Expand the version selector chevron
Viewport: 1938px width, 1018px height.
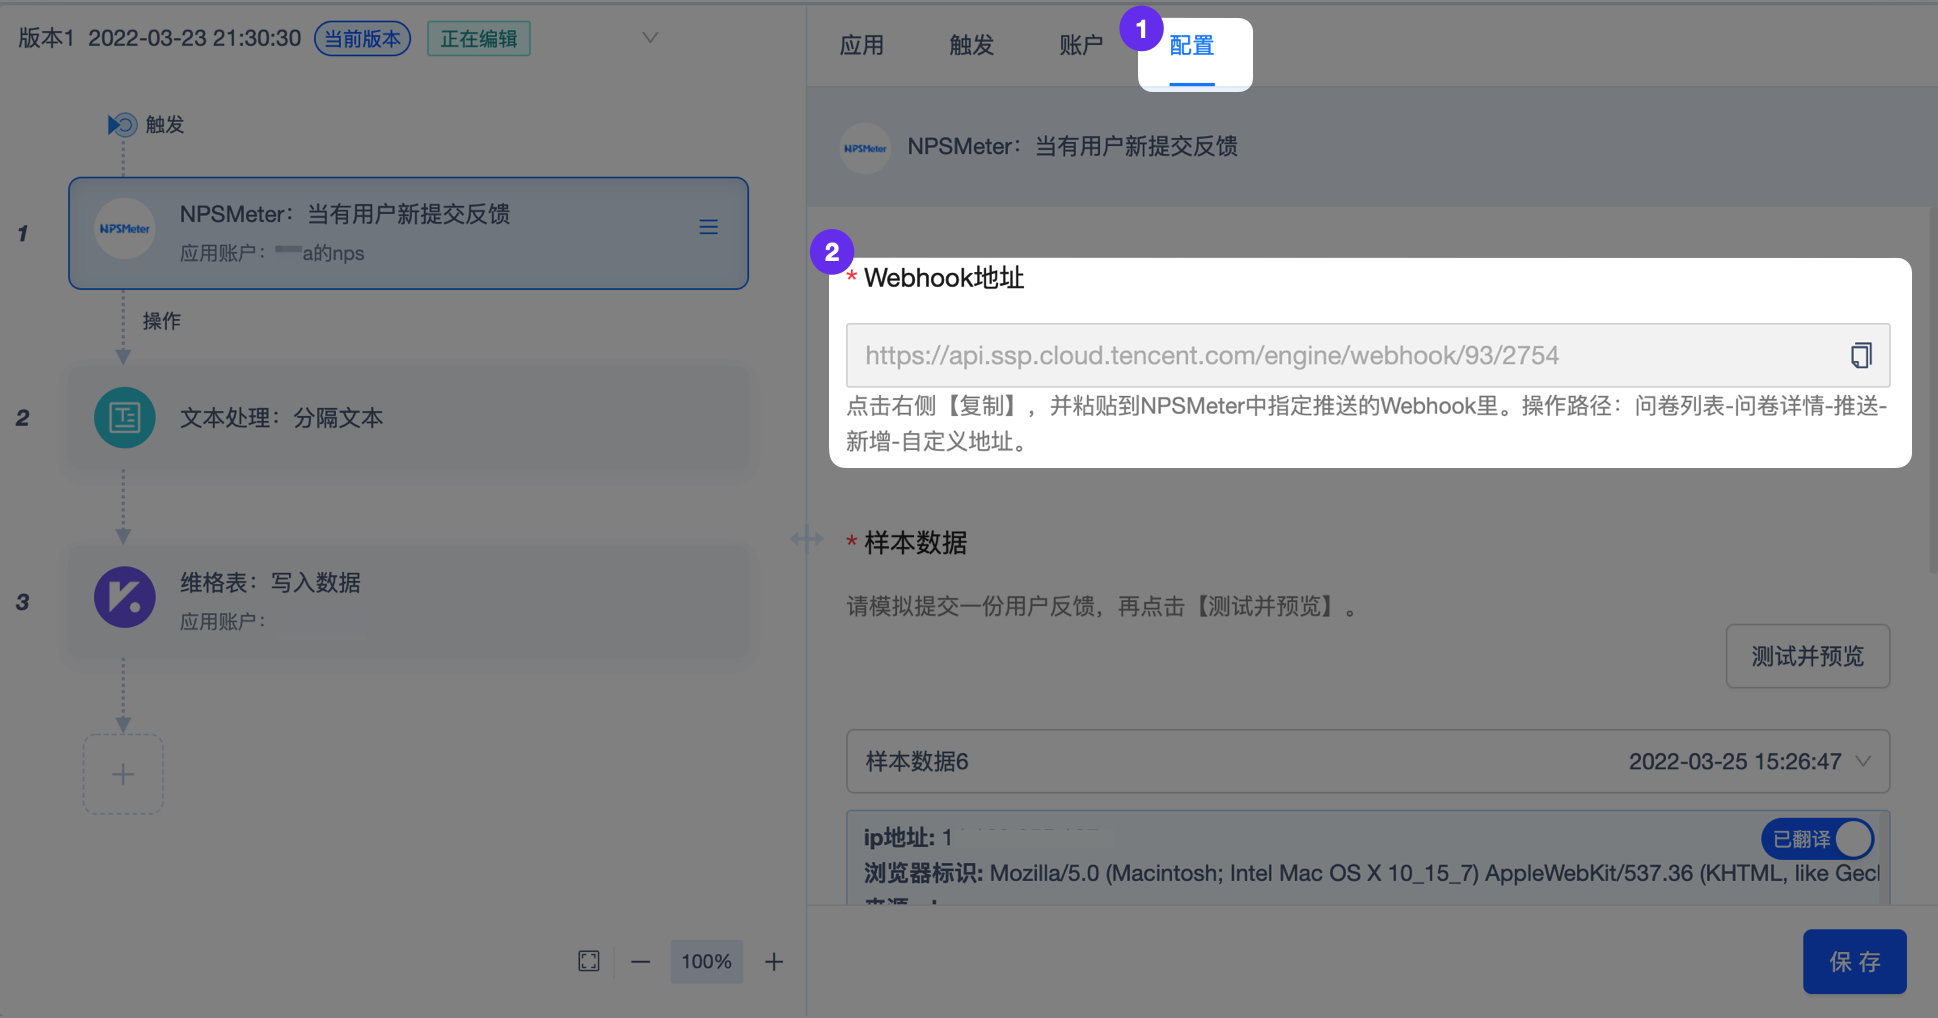tap(650, 38)
